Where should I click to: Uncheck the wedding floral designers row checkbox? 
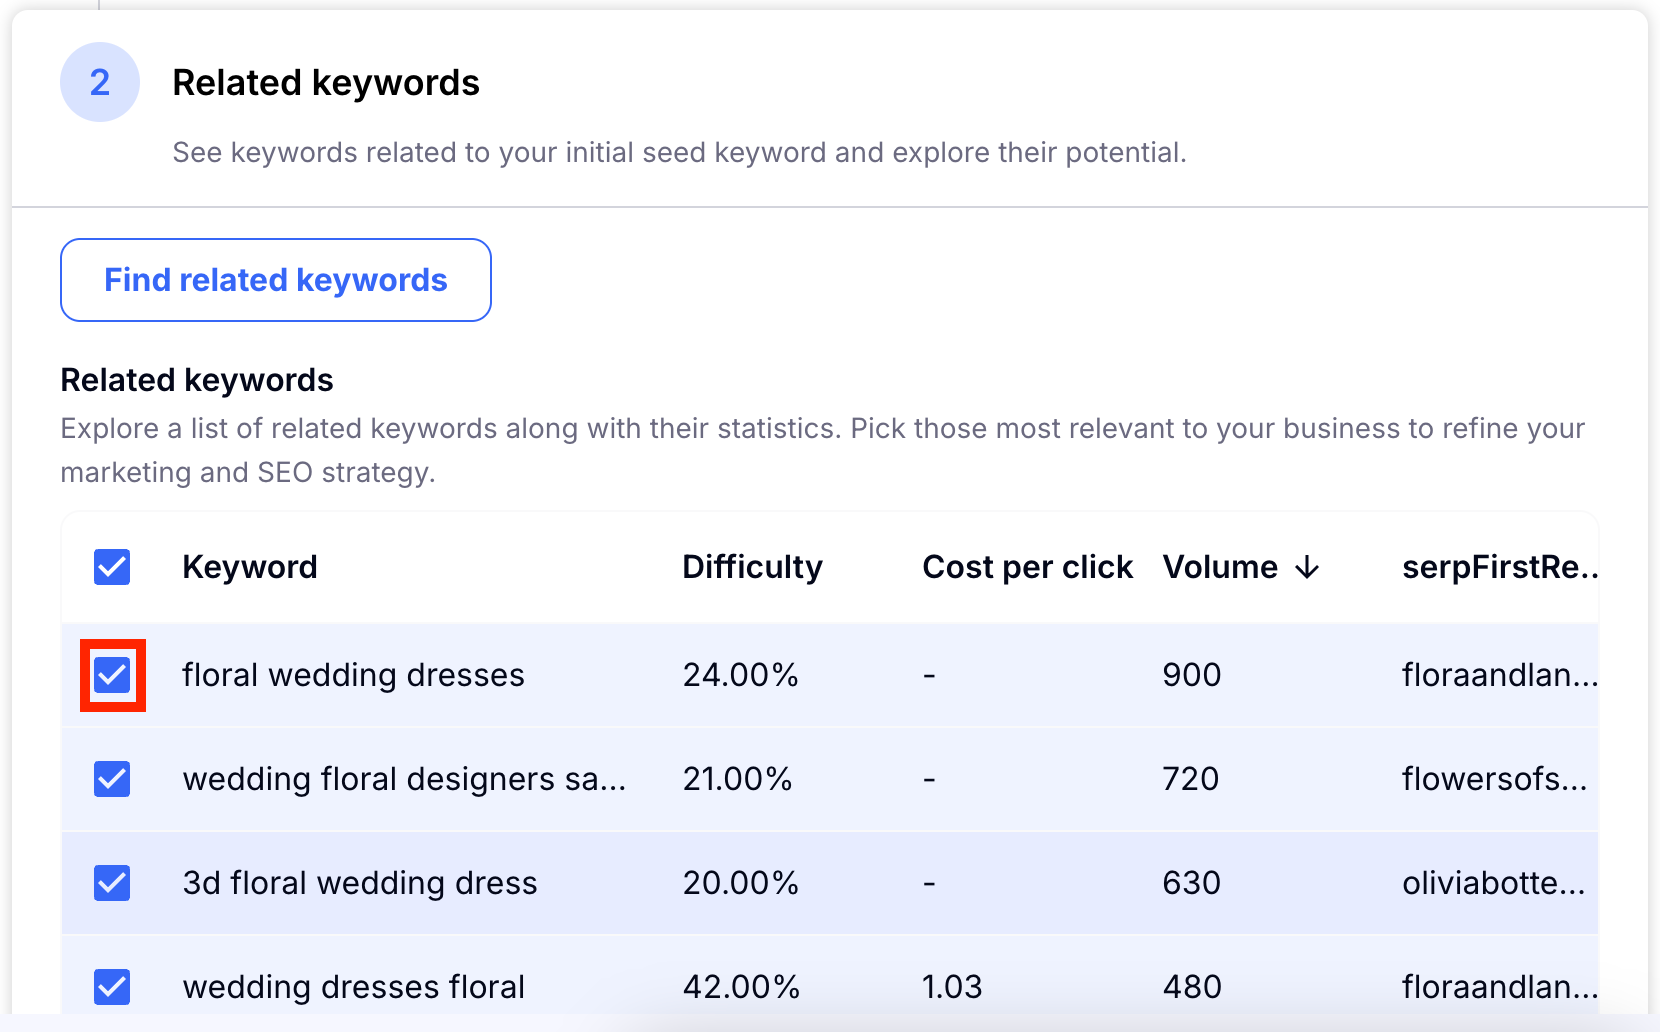tap(112, 779)
